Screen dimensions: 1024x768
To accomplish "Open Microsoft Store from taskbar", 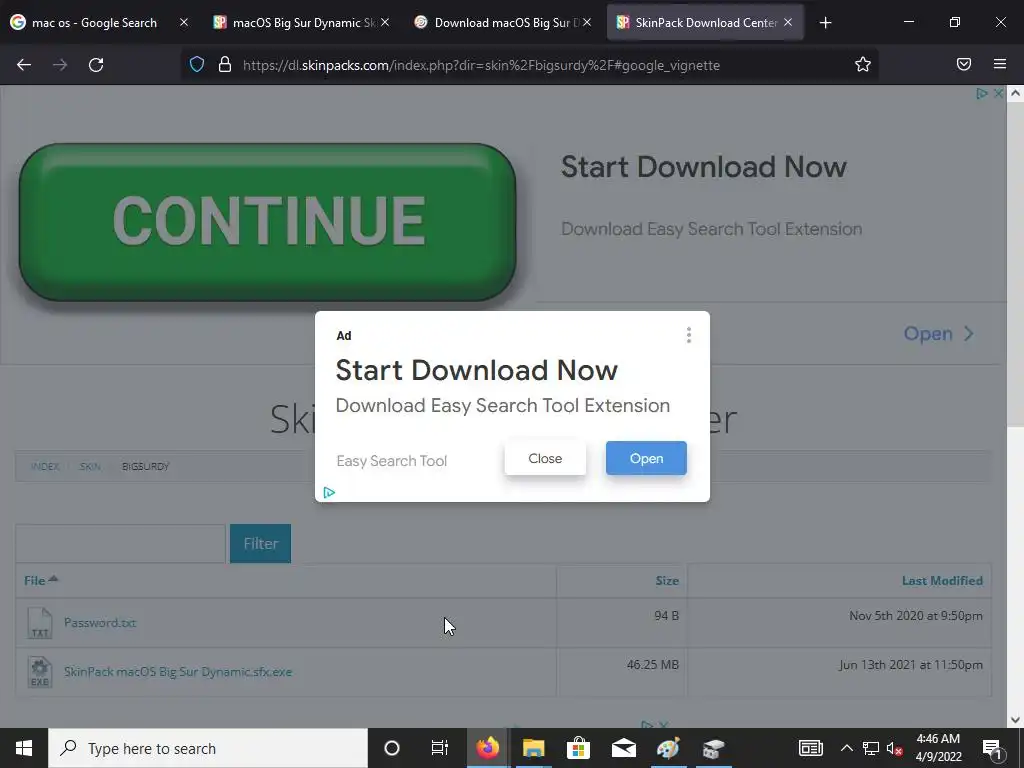I will click(578, 748).
